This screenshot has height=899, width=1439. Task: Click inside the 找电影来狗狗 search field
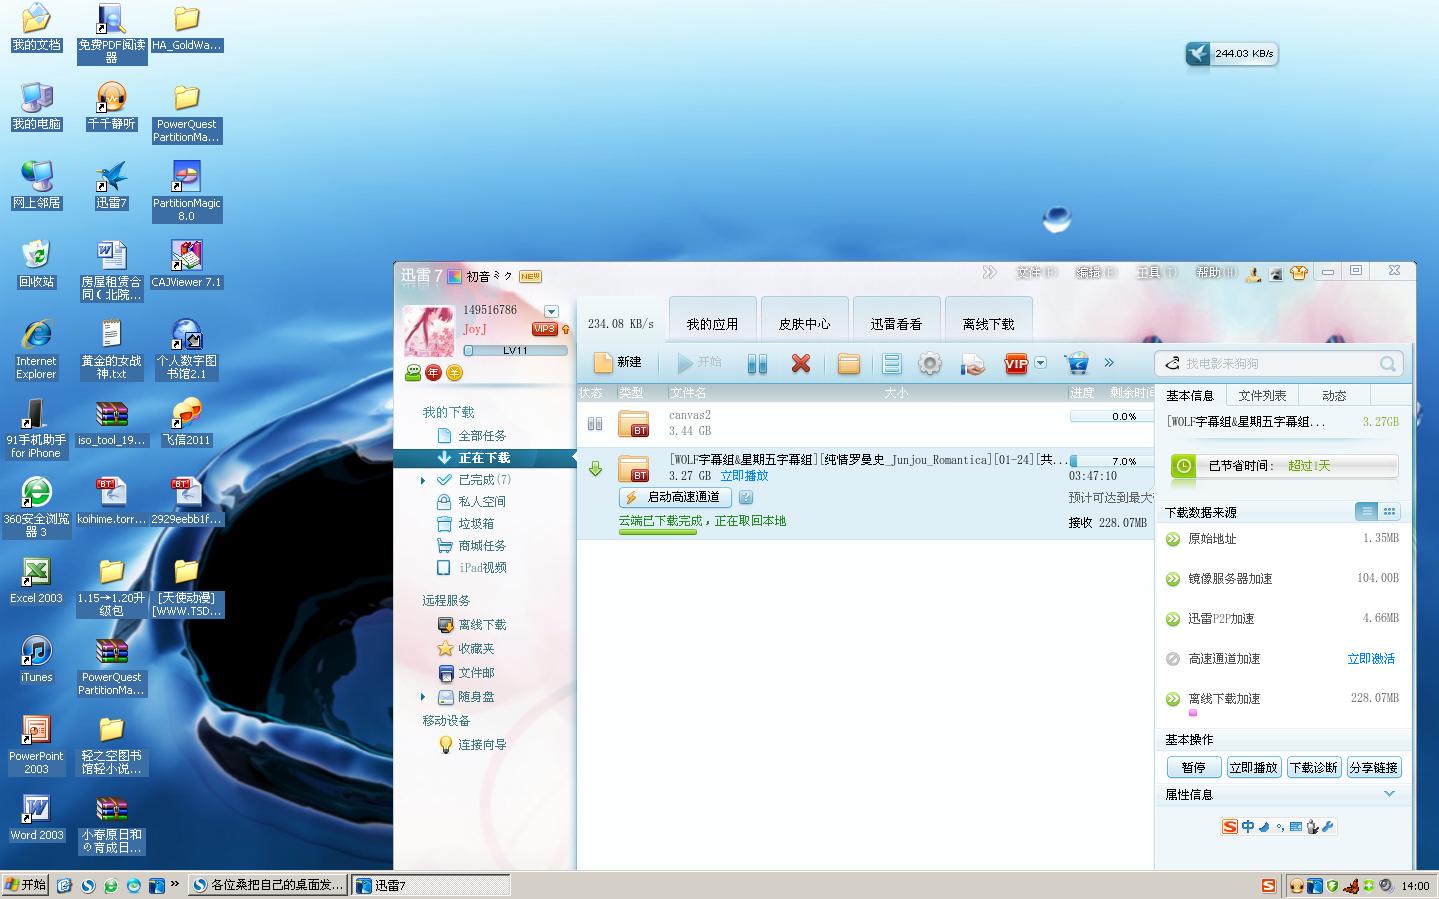pyautogui.click(x=1277, y=364)
